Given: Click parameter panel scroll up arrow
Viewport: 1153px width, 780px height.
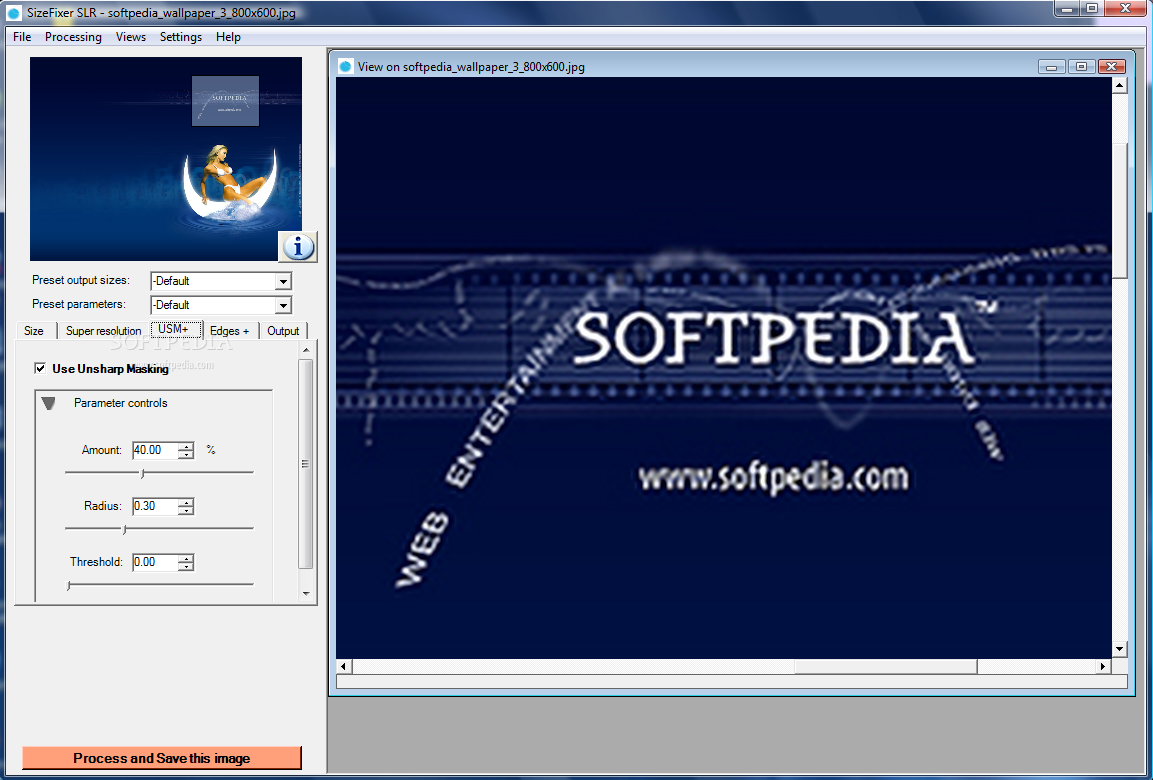Looking at the screenshot, I should 306,351.
